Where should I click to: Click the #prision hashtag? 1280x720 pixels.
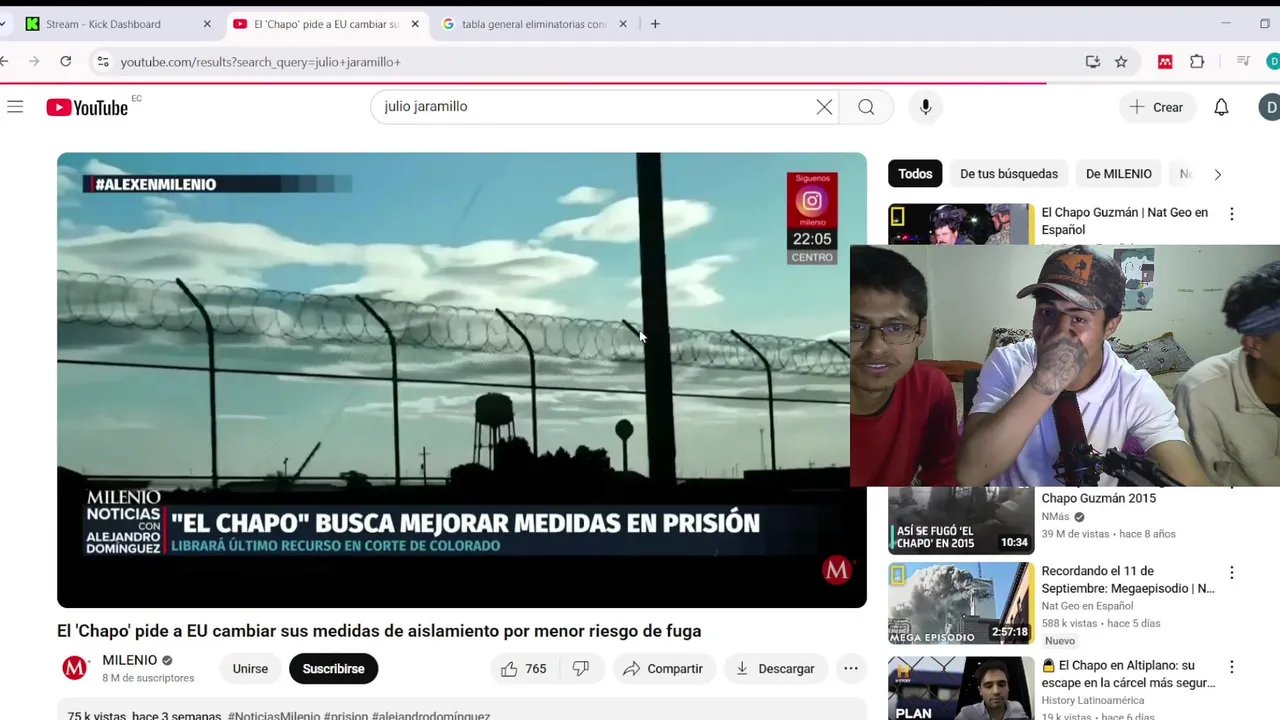346,716
